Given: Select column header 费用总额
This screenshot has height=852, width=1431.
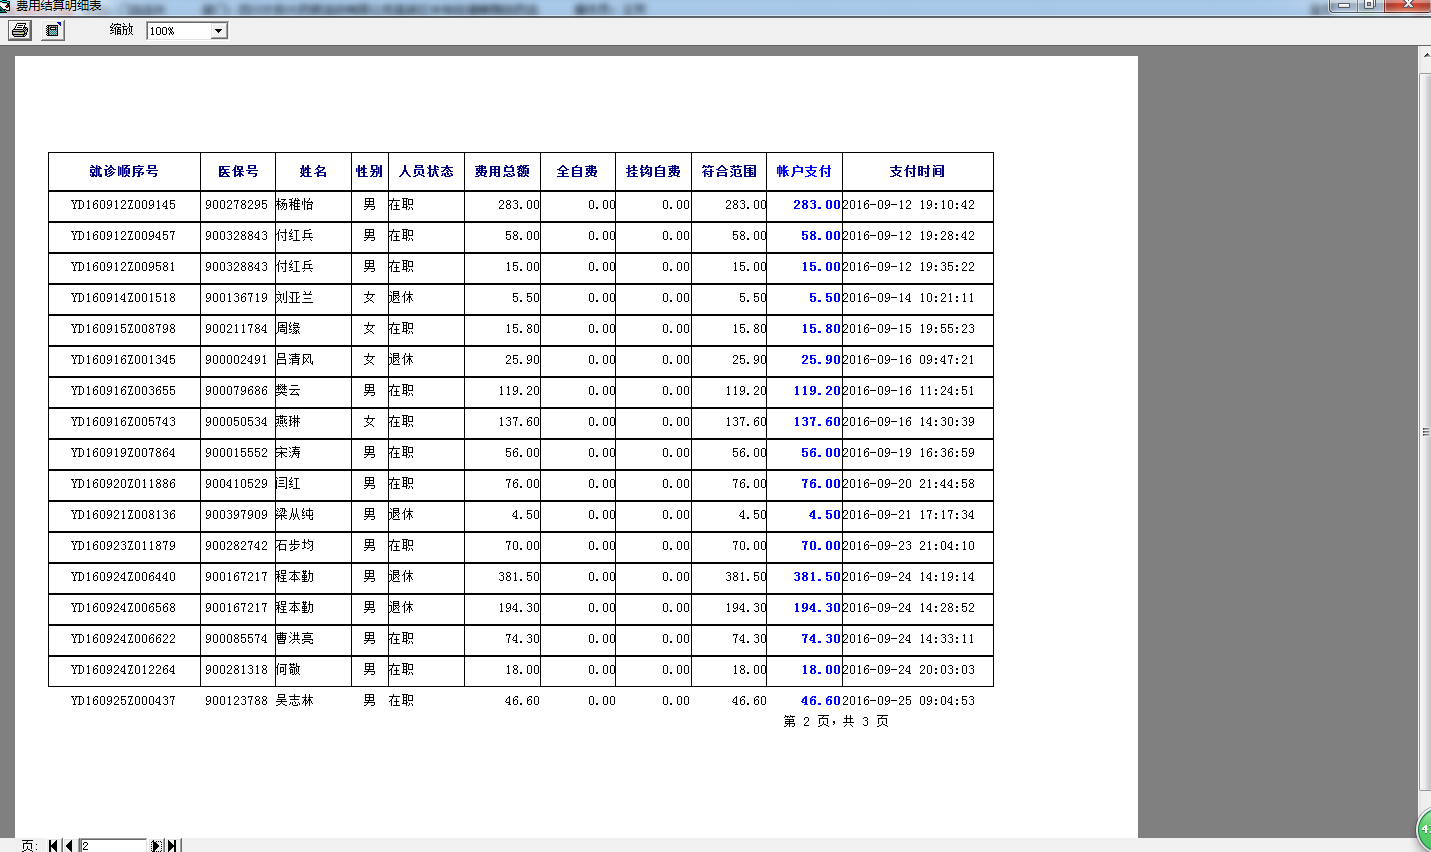Looking at the screenshot, I should (502, 171).
